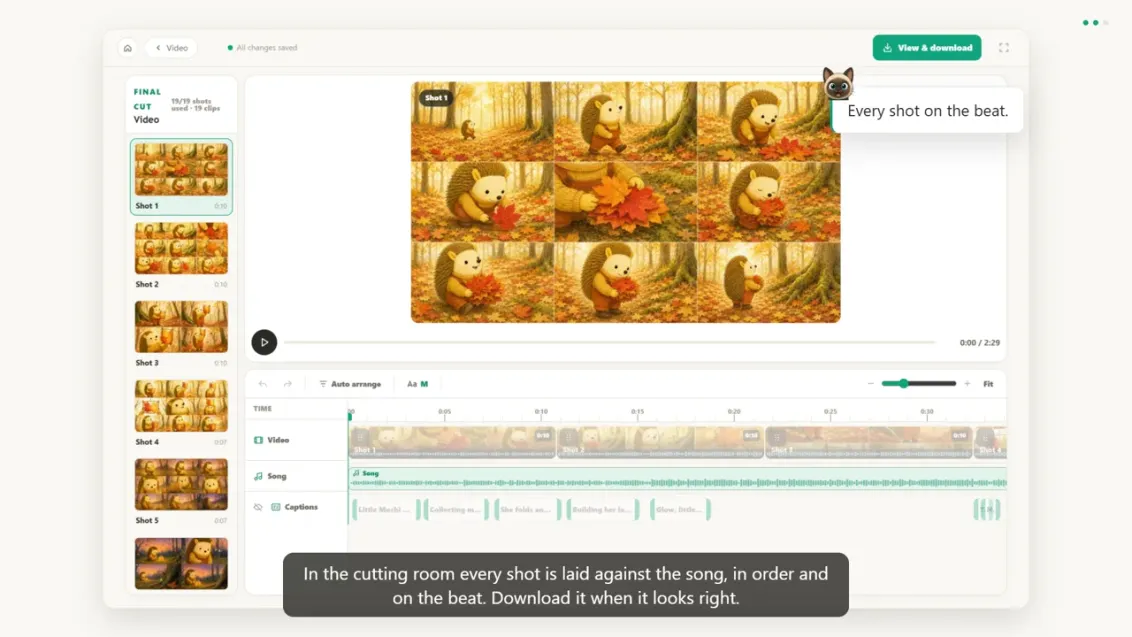Click the Captions track icon

click(x=276, y=507)
